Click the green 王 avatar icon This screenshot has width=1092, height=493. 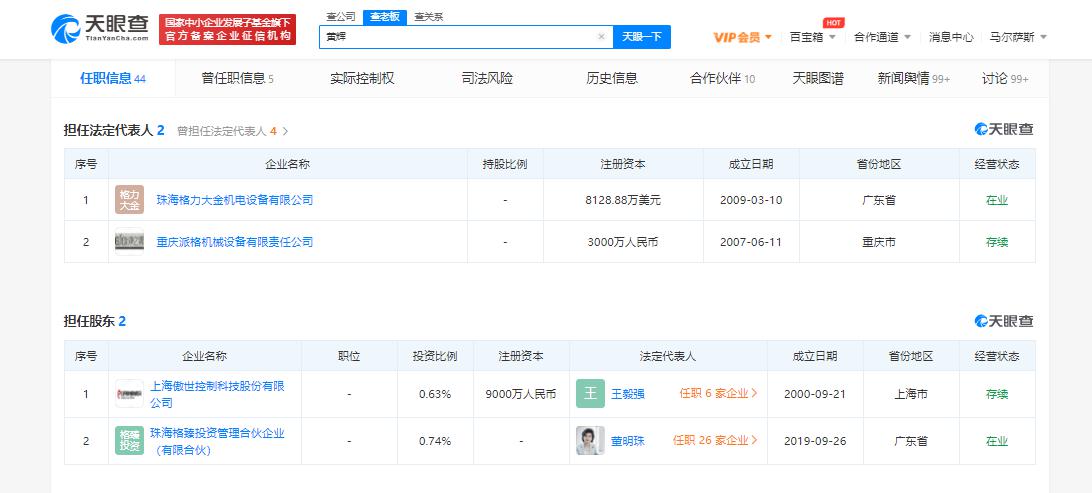(x=590, y=394)
